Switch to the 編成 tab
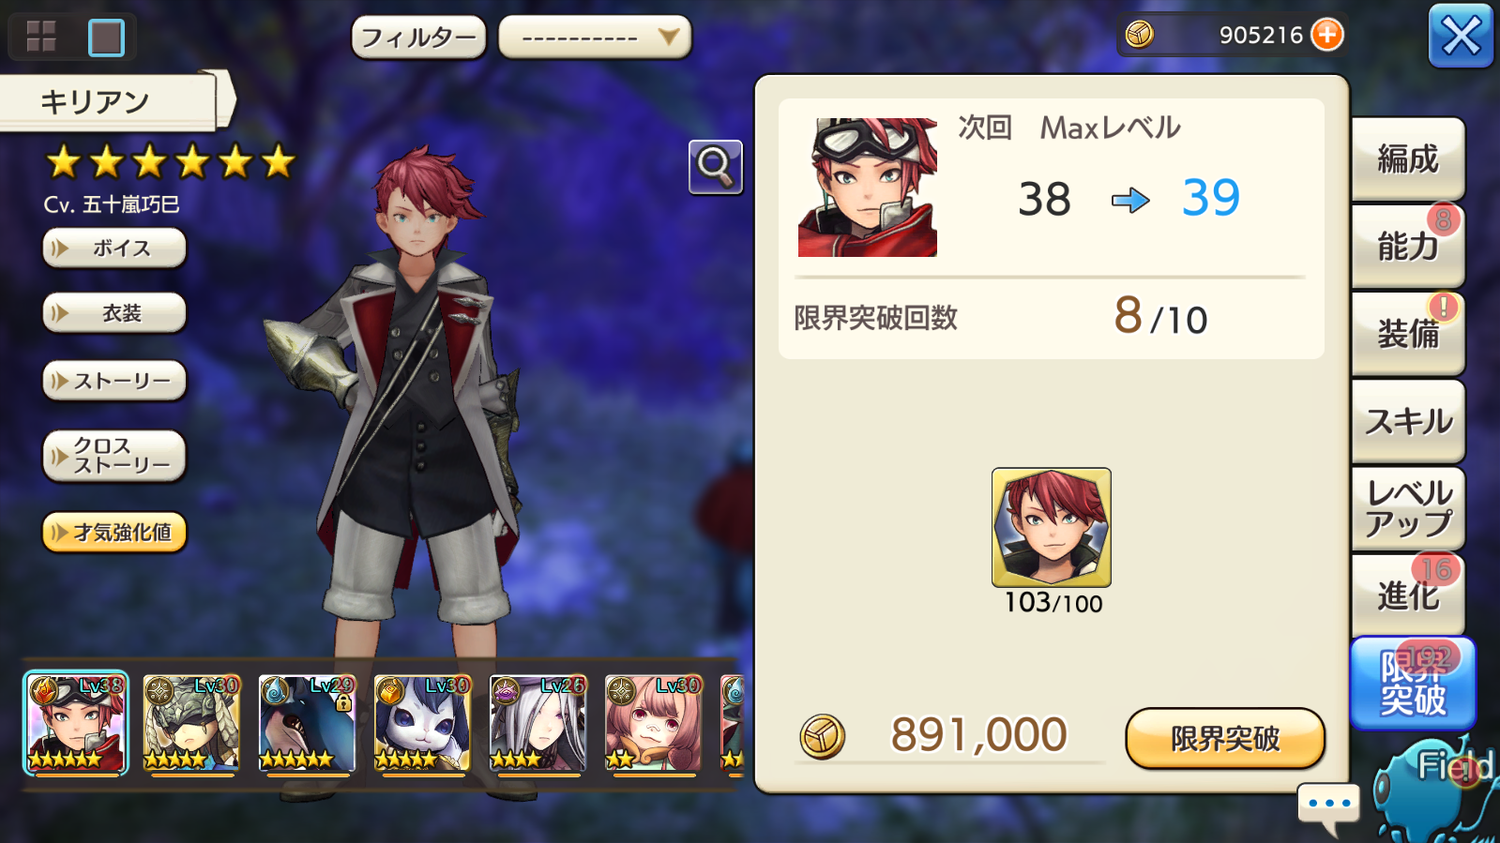This screenshot has height=843, width=1500. pos(1407,159)
